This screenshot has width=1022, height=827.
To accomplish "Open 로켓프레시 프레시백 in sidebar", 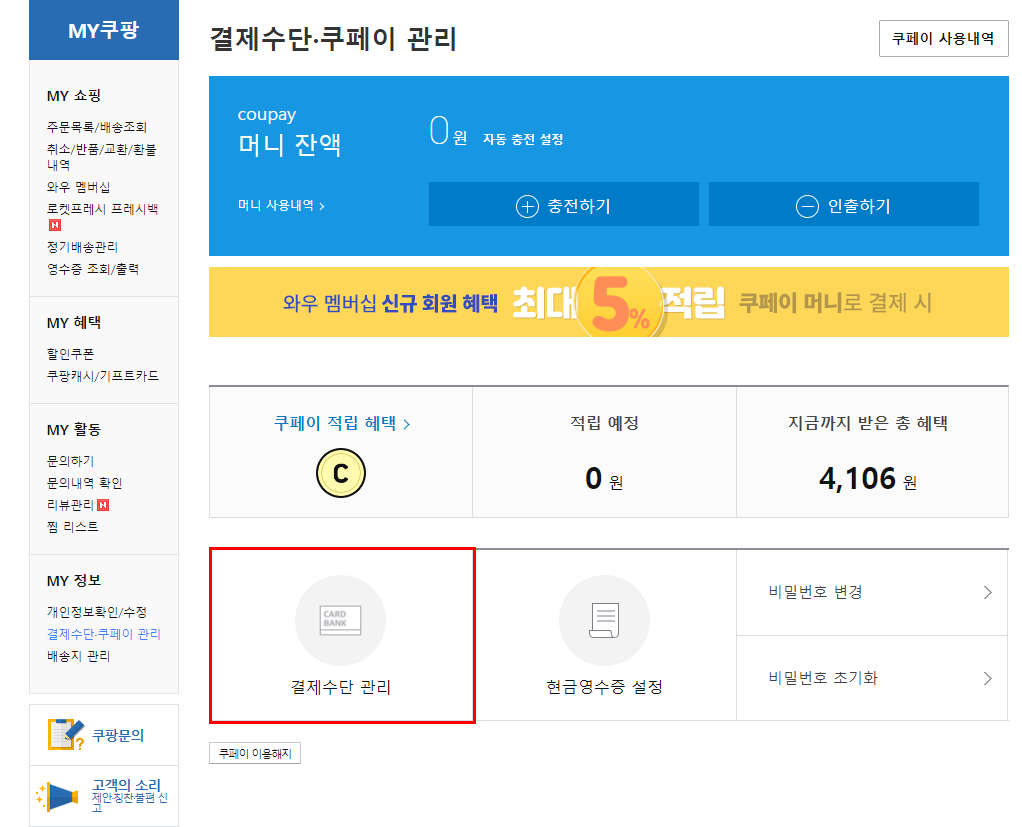I will click(102, 209).
